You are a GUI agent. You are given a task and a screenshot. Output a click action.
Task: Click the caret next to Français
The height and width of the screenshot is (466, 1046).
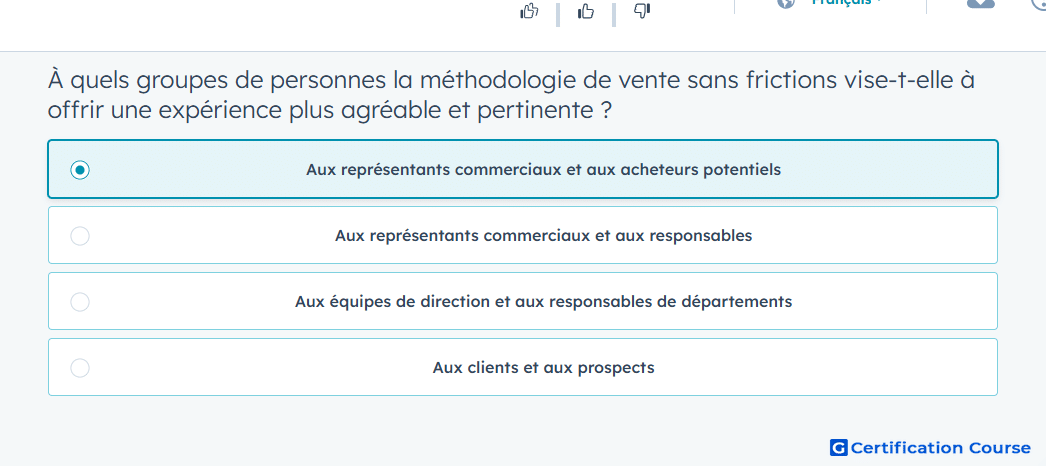(x=880, y=3)
